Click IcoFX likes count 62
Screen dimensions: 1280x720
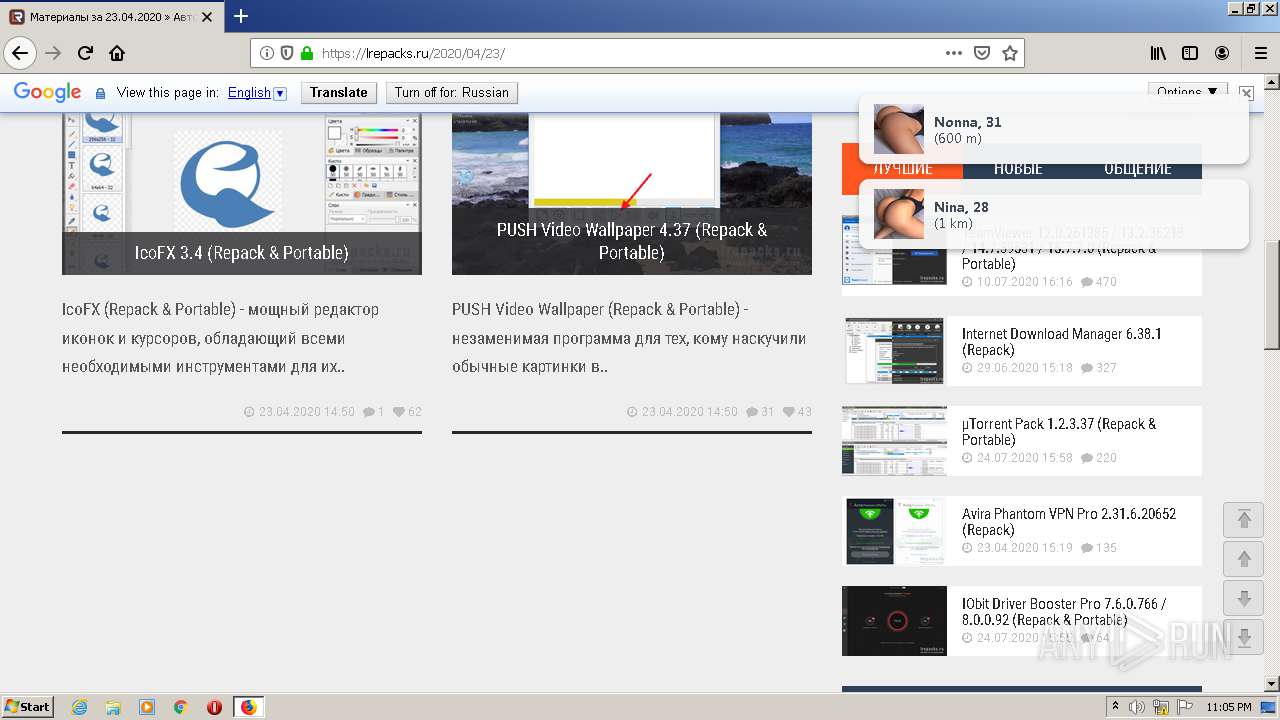click(407, 411)
